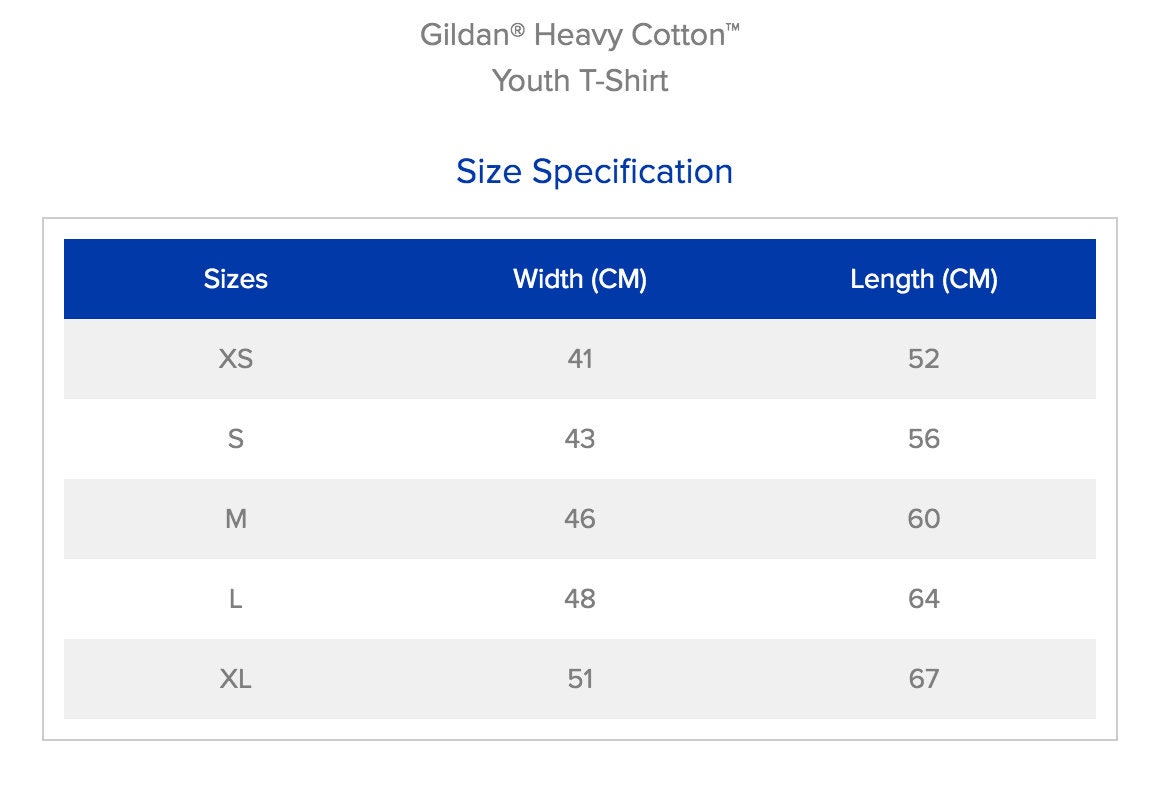Image resolution: width=1160 pixels, height=808 pixels.
Task: Select the XS size cell
Action: (x=235, y=359)
